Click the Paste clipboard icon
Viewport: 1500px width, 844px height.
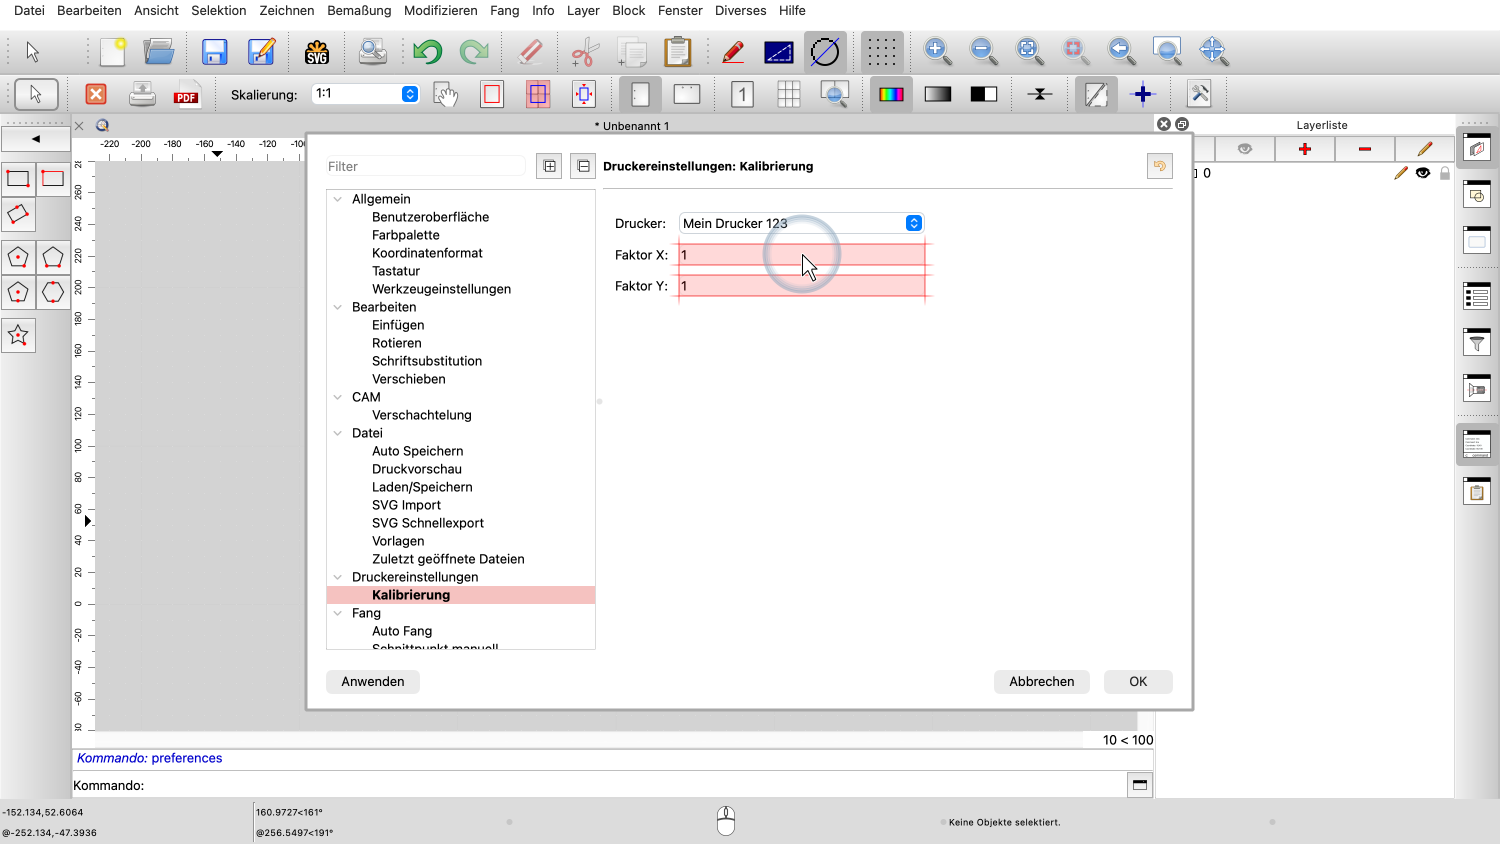point(677,52)
